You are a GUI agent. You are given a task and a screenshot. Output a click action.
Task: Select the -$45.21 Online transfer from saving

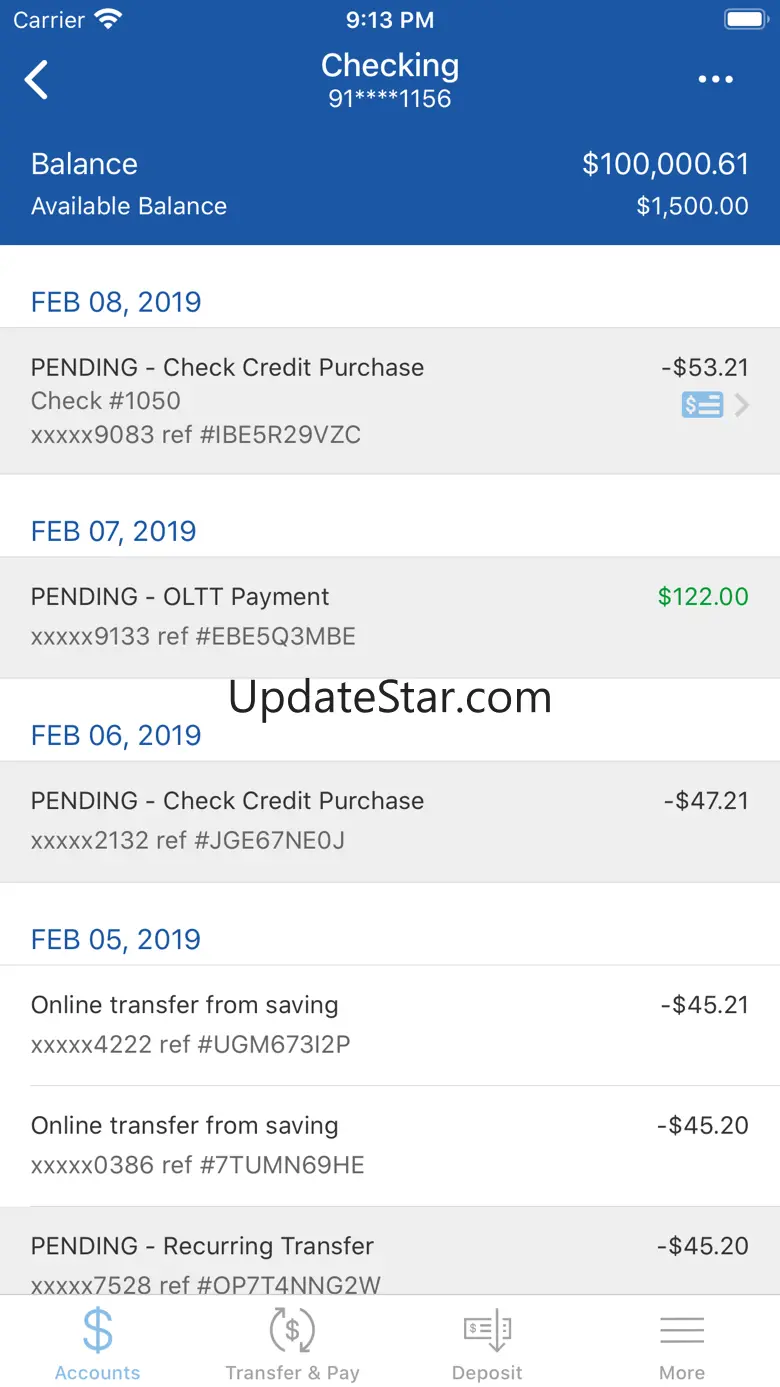coord(390,1025)
